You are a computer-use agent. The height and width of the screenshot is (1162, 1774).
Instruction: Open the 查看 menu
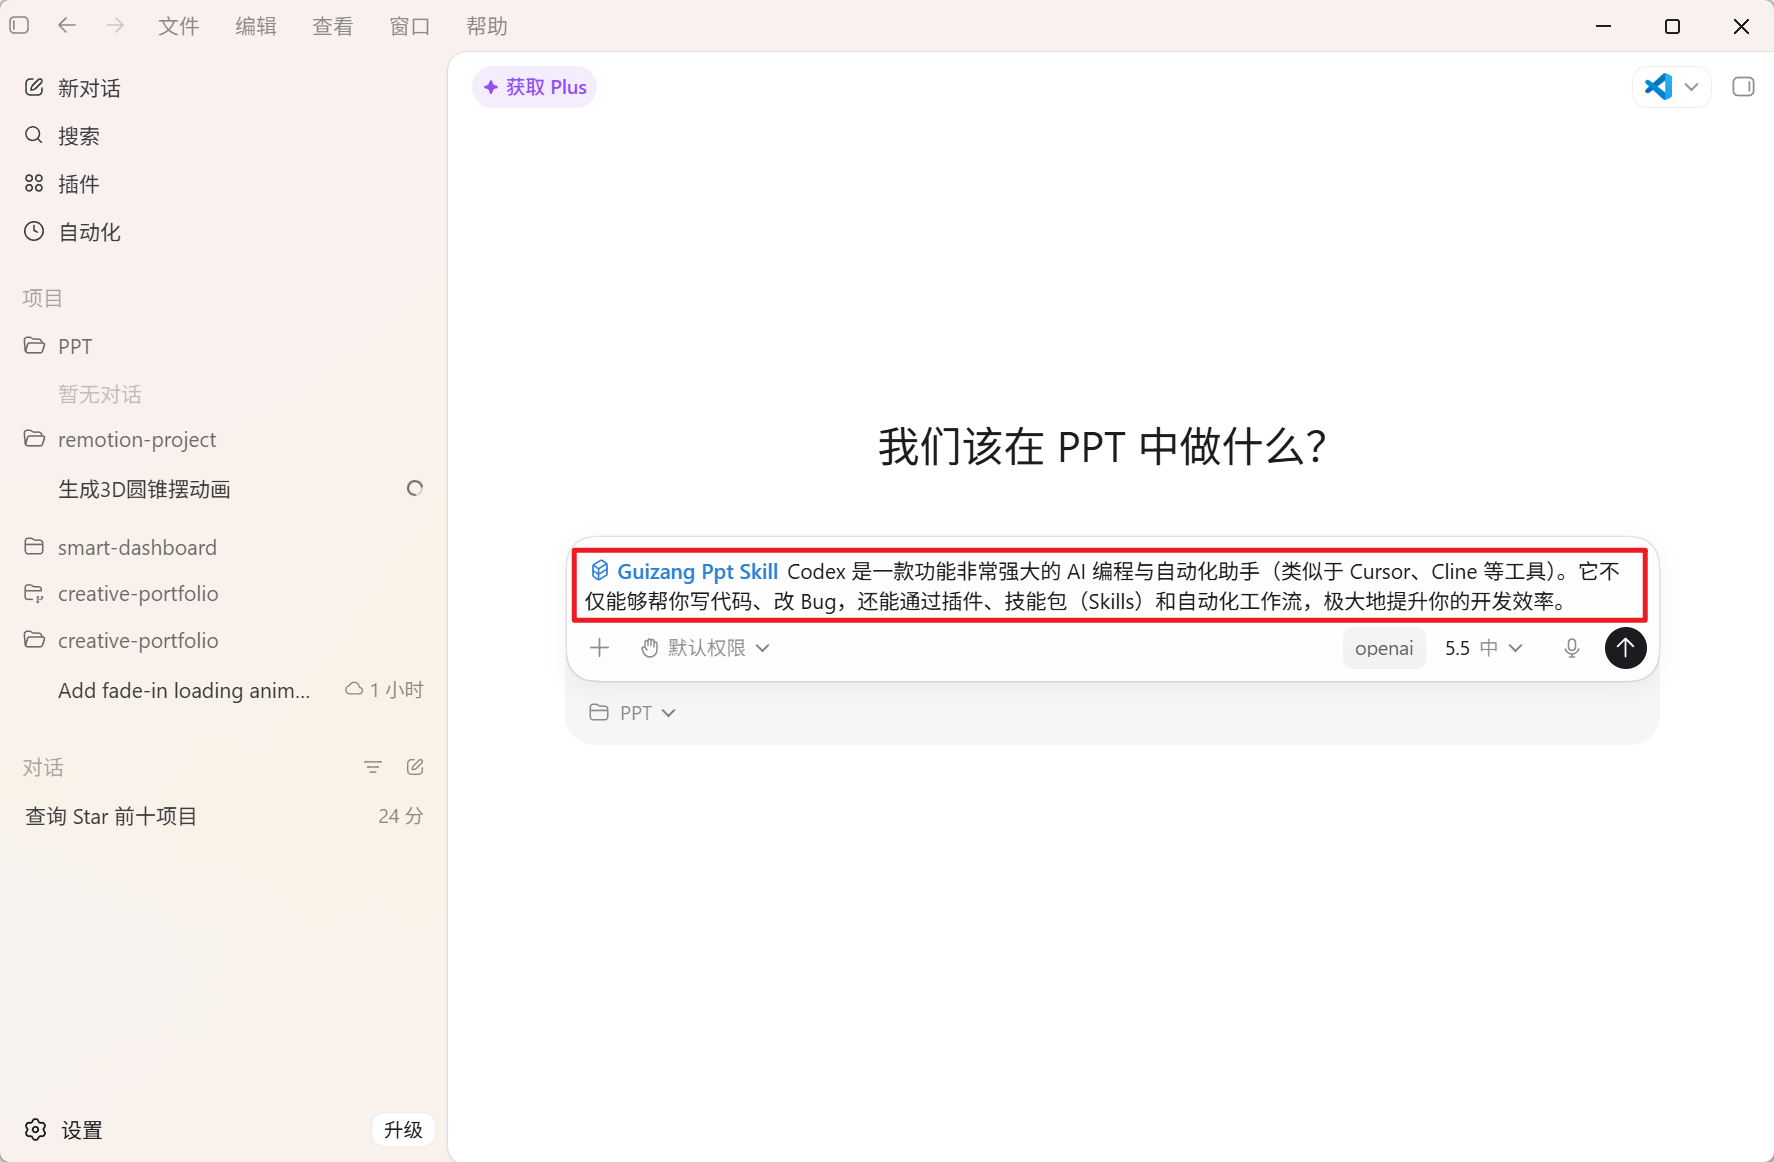pyautogui.click(x=333, y=26)
